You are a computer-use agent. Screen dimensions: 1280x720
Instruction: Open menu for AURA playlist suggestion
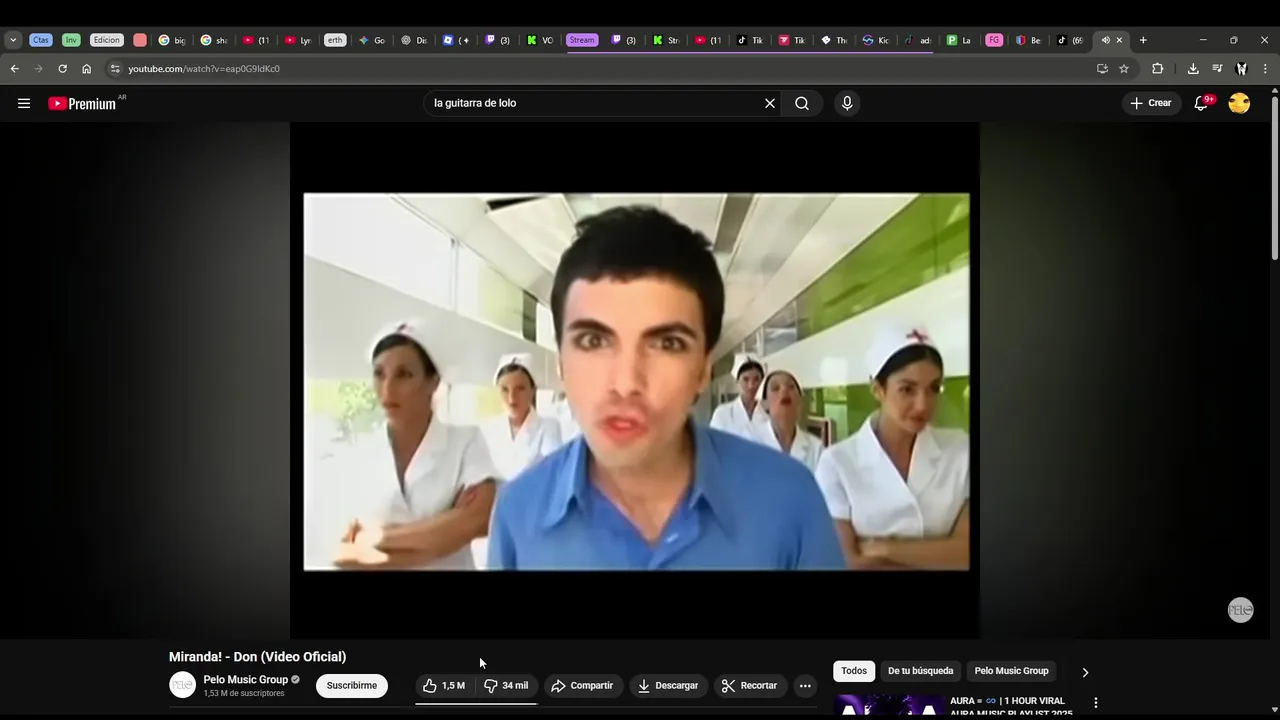(x=1095, y=703)
